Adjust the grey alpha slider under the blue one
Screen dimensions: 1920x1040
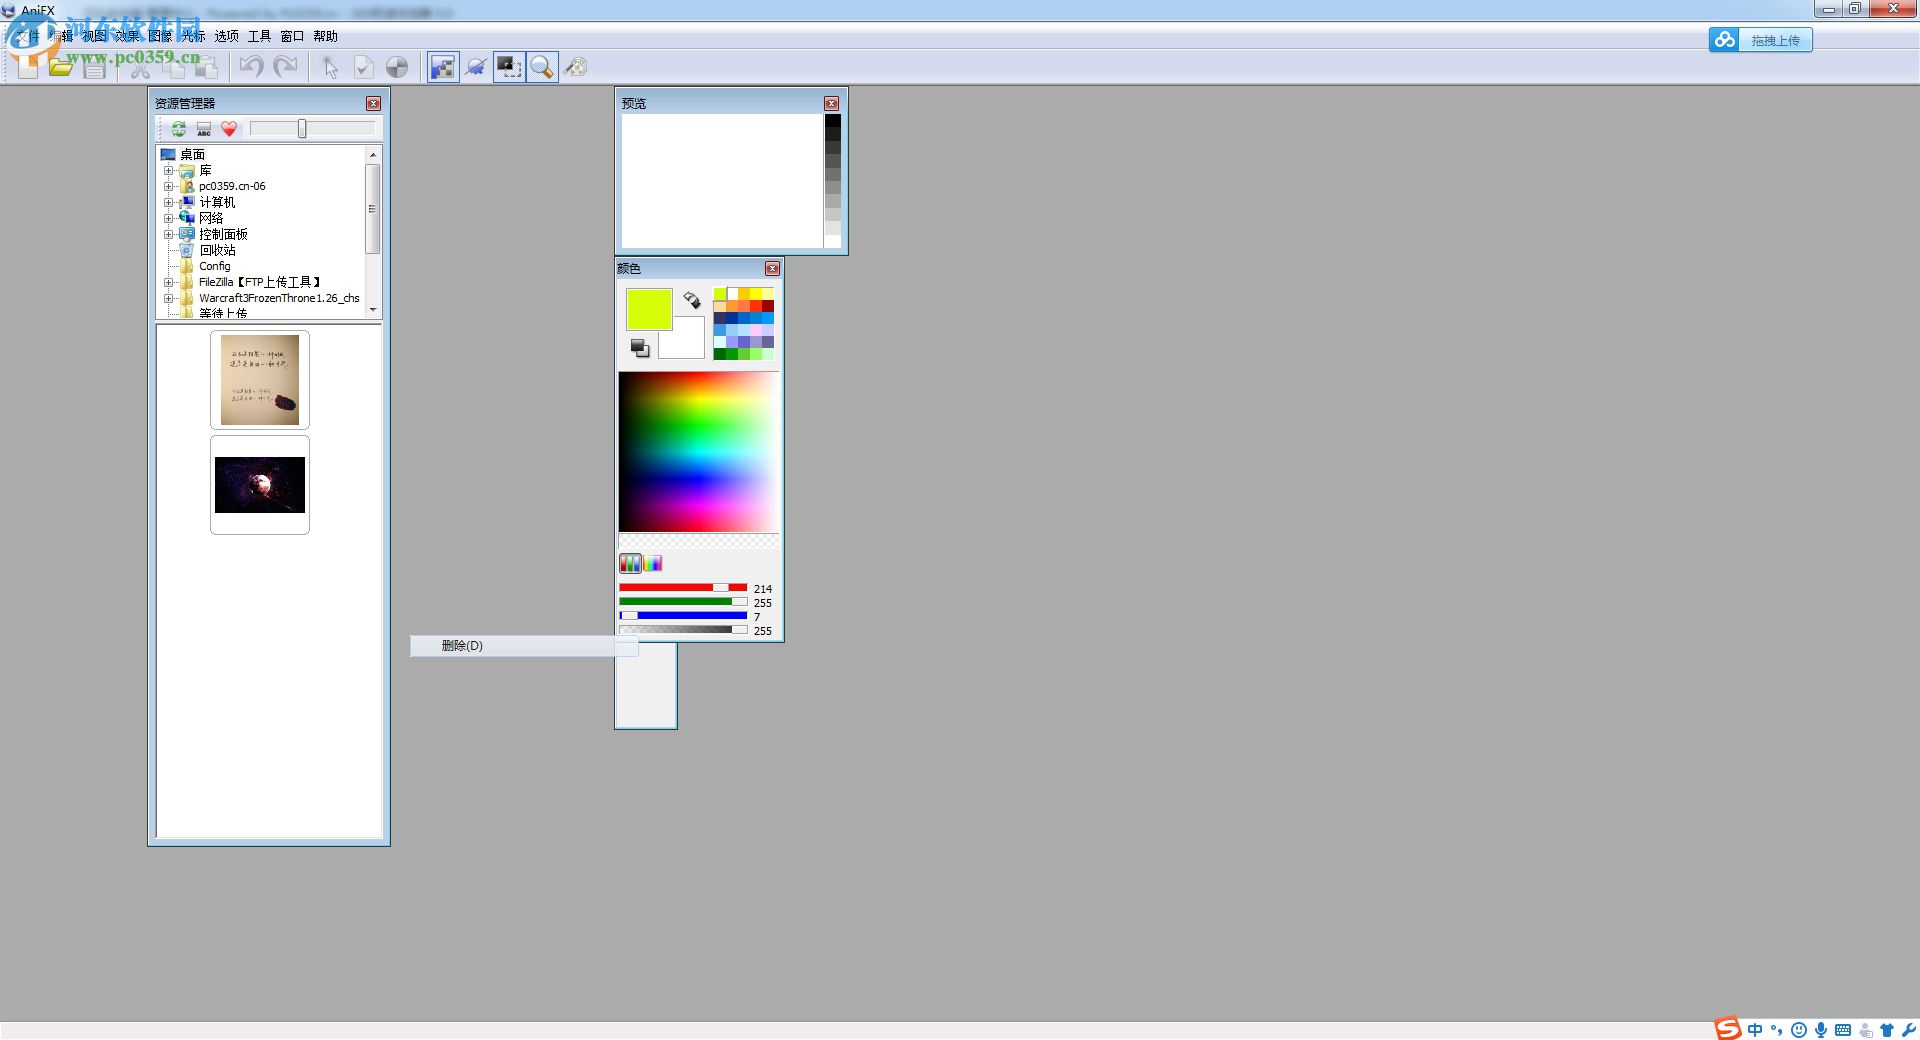coord(683,630)
